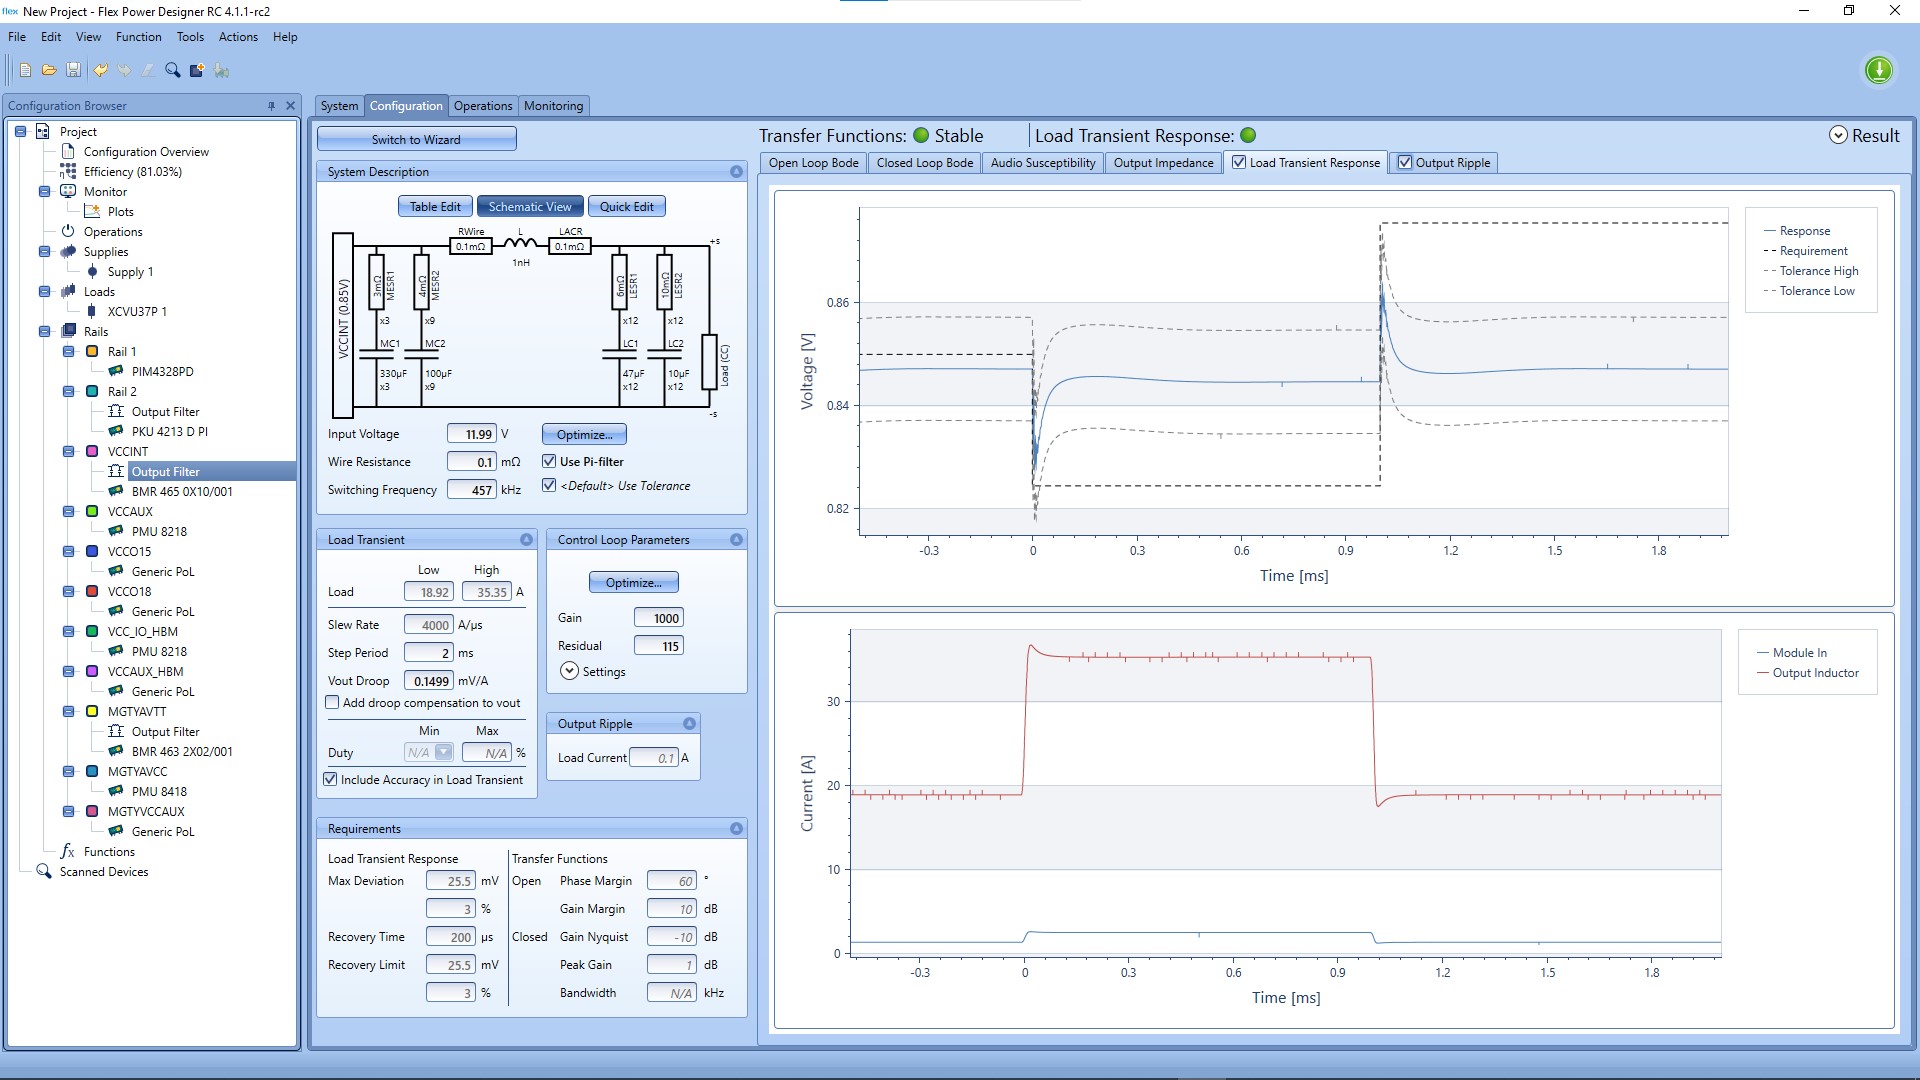Click the yellow Undo arrow icon
1920x1080 pixels.
click(x=100, y=70)
